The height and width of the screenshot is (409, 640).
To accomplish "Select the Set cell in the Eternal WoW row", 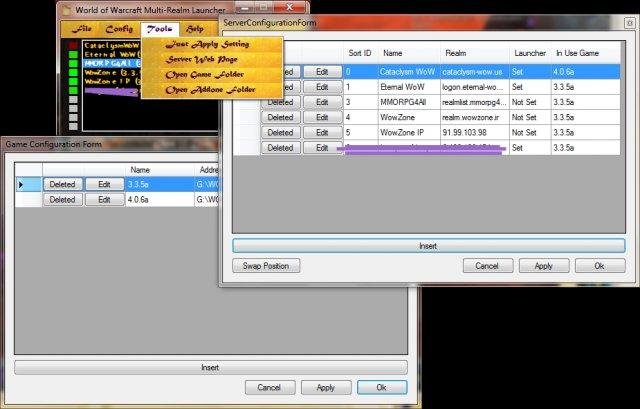I will 530,87.
